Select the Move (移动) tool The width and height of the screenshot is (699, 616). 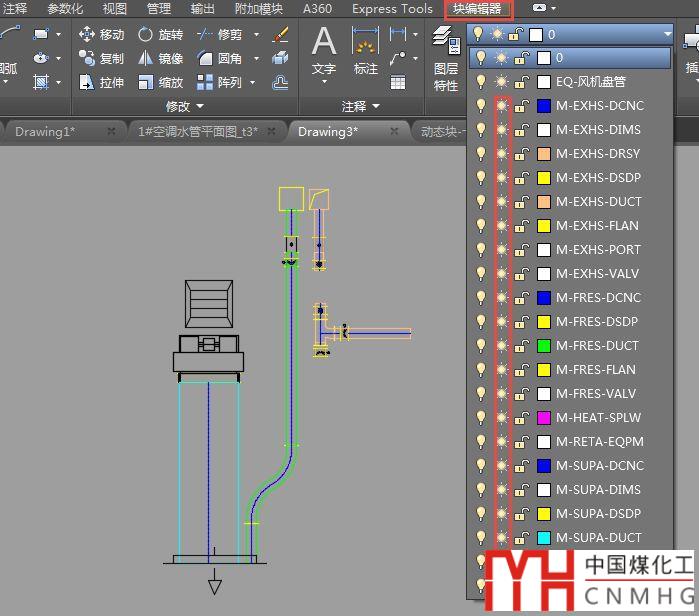(x=101, y=34)
